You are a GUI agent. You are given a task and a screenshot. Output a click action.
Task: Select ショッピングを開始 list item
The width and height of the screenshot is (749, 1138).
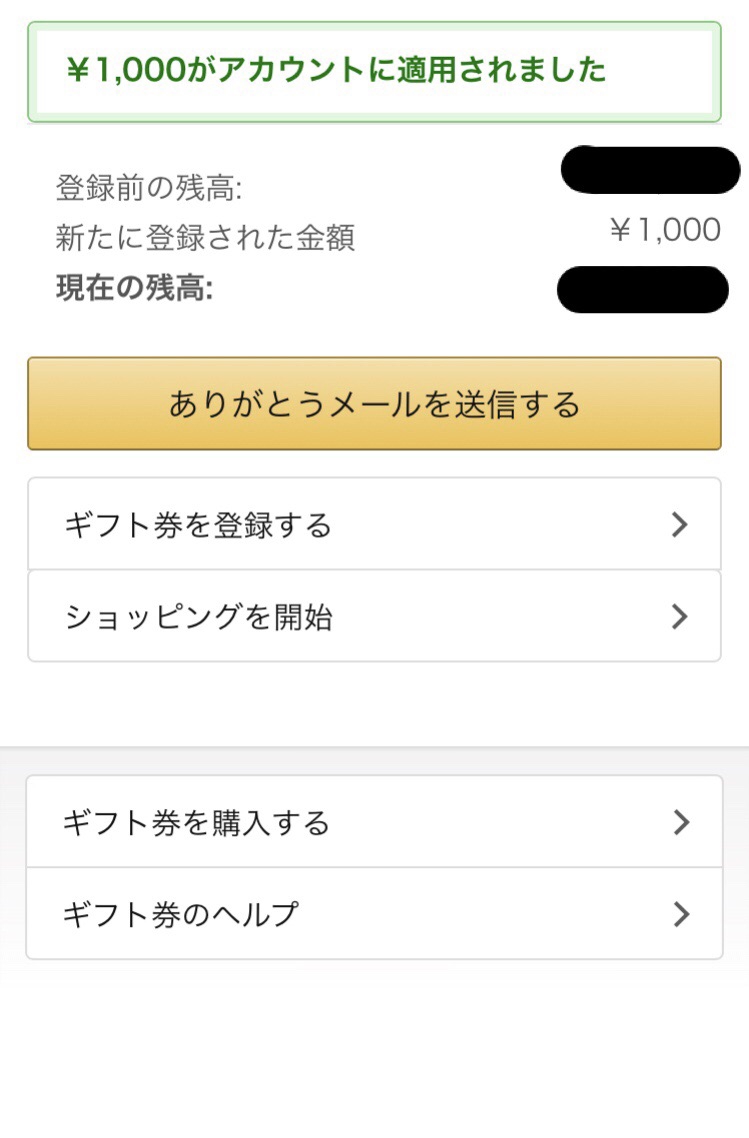(x=374, y=616)
